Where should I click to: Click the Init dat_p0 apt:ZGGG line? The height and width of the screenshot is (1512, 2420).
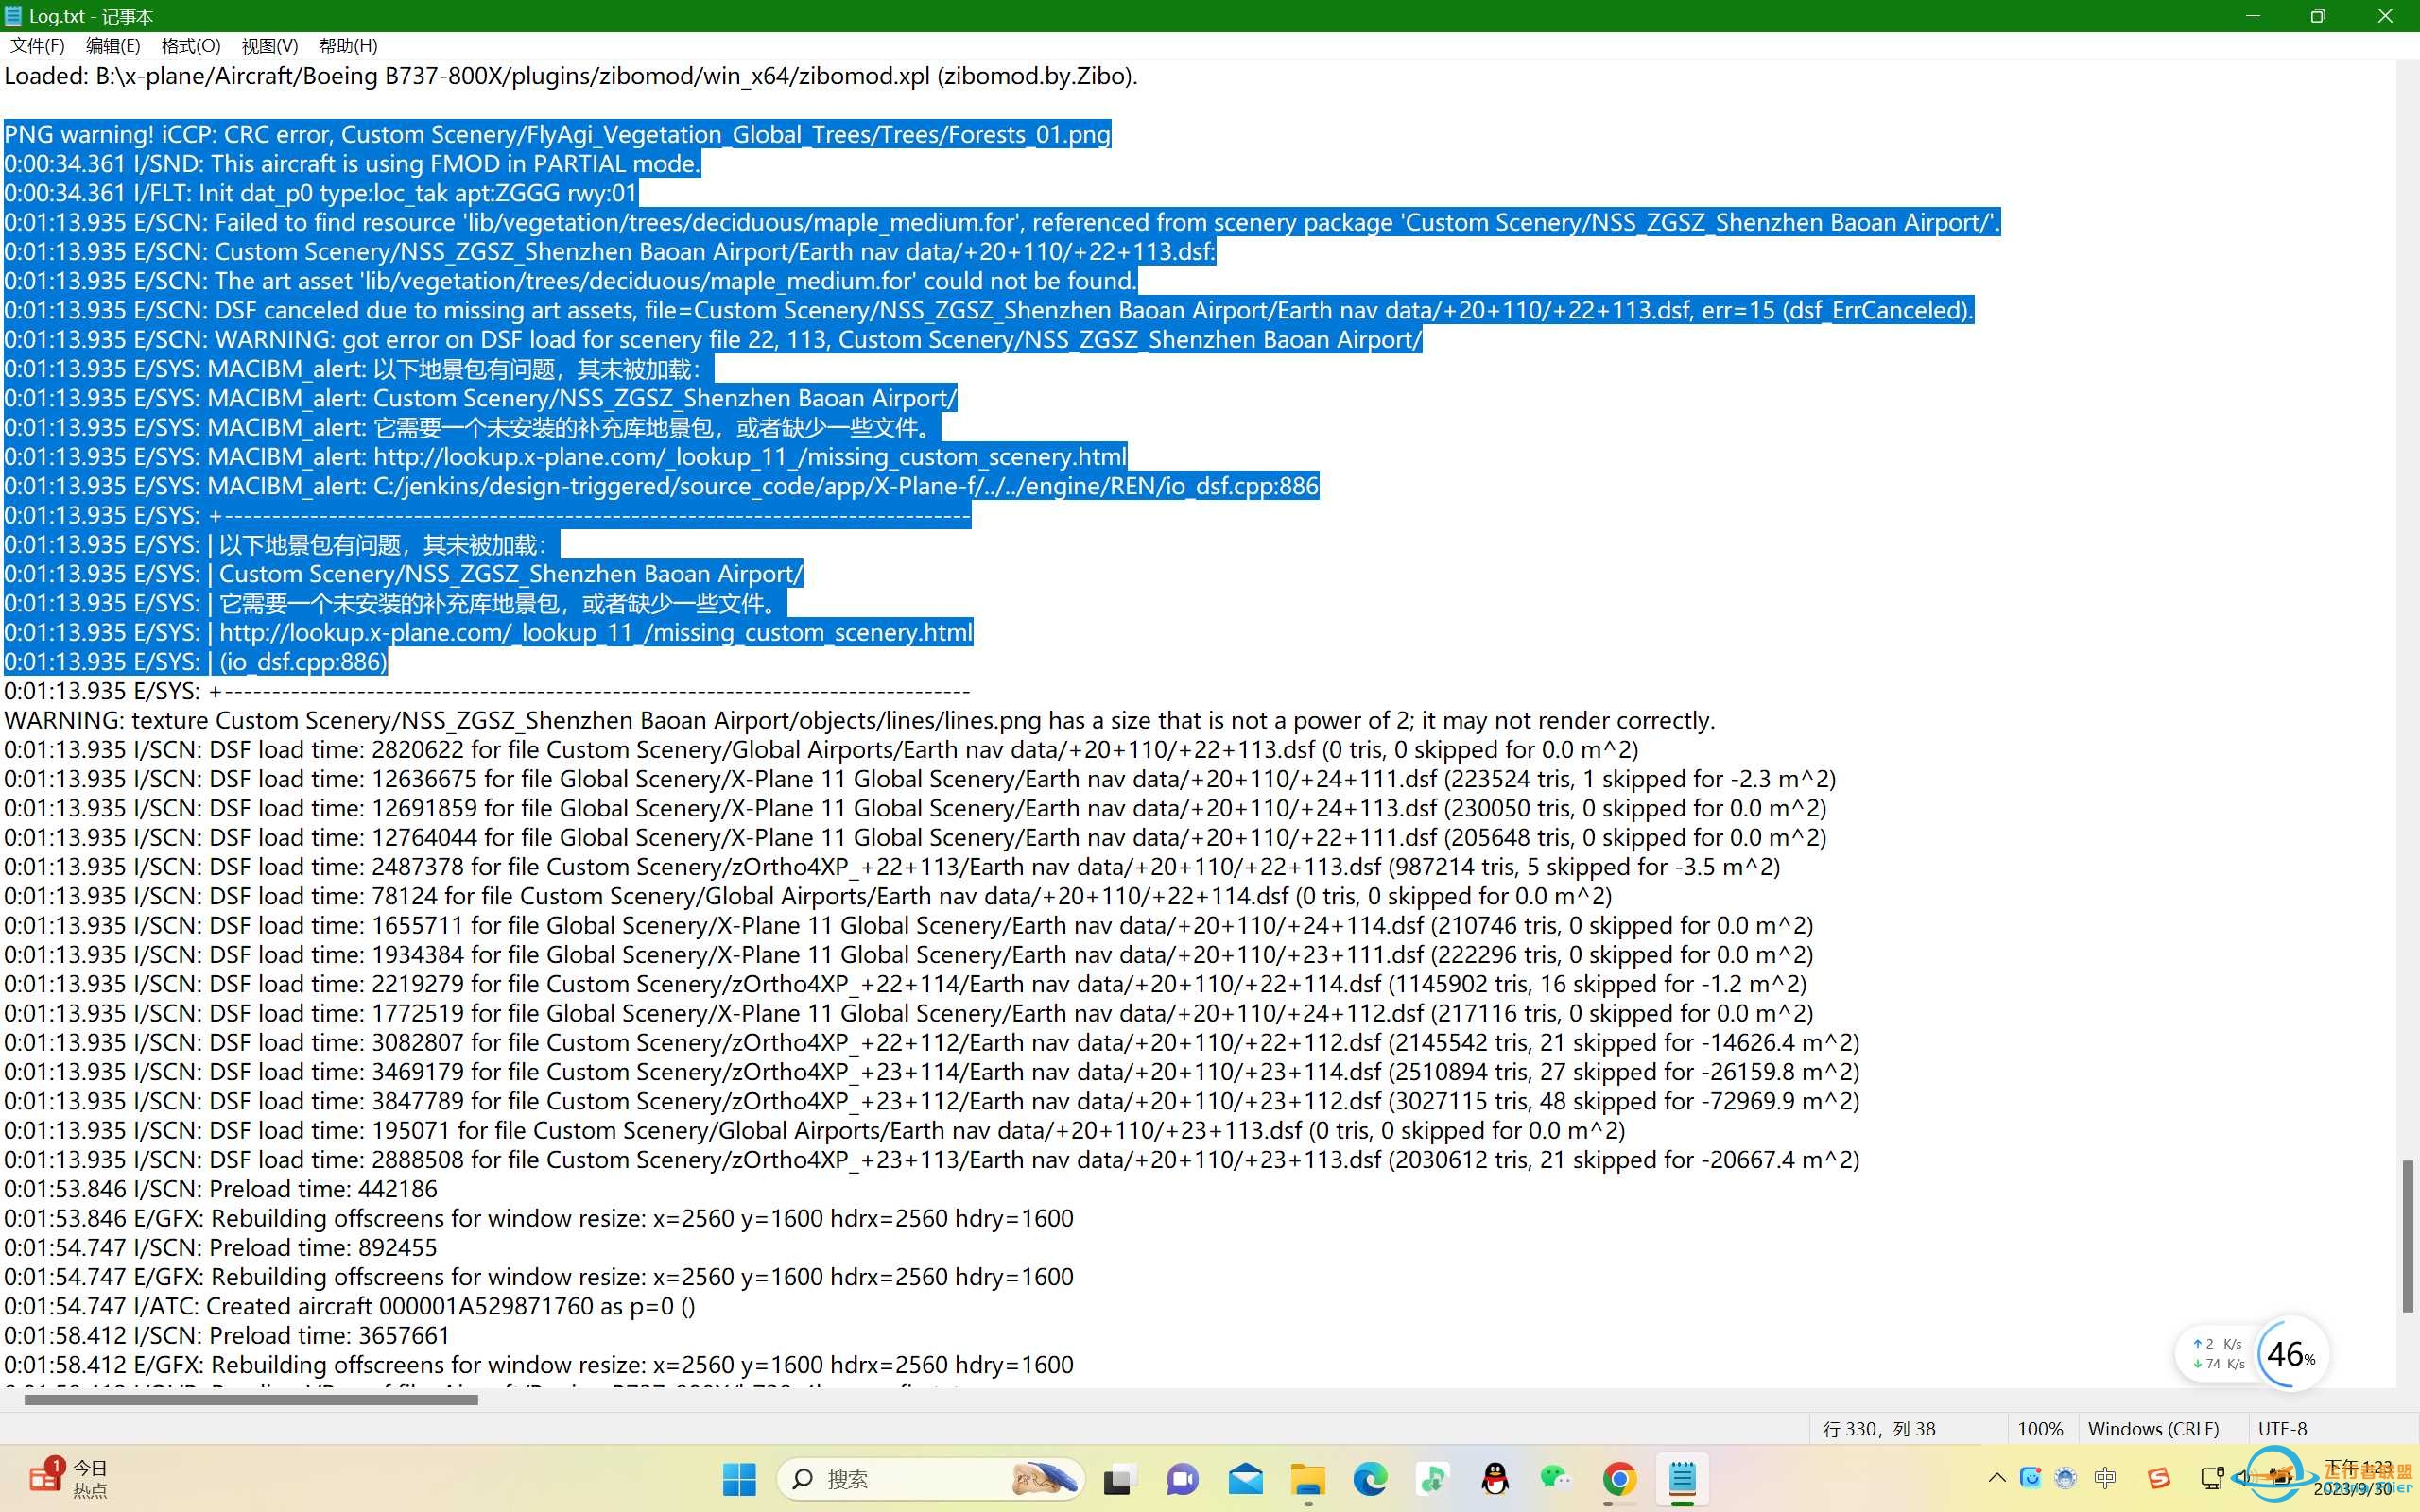point(321,192)
